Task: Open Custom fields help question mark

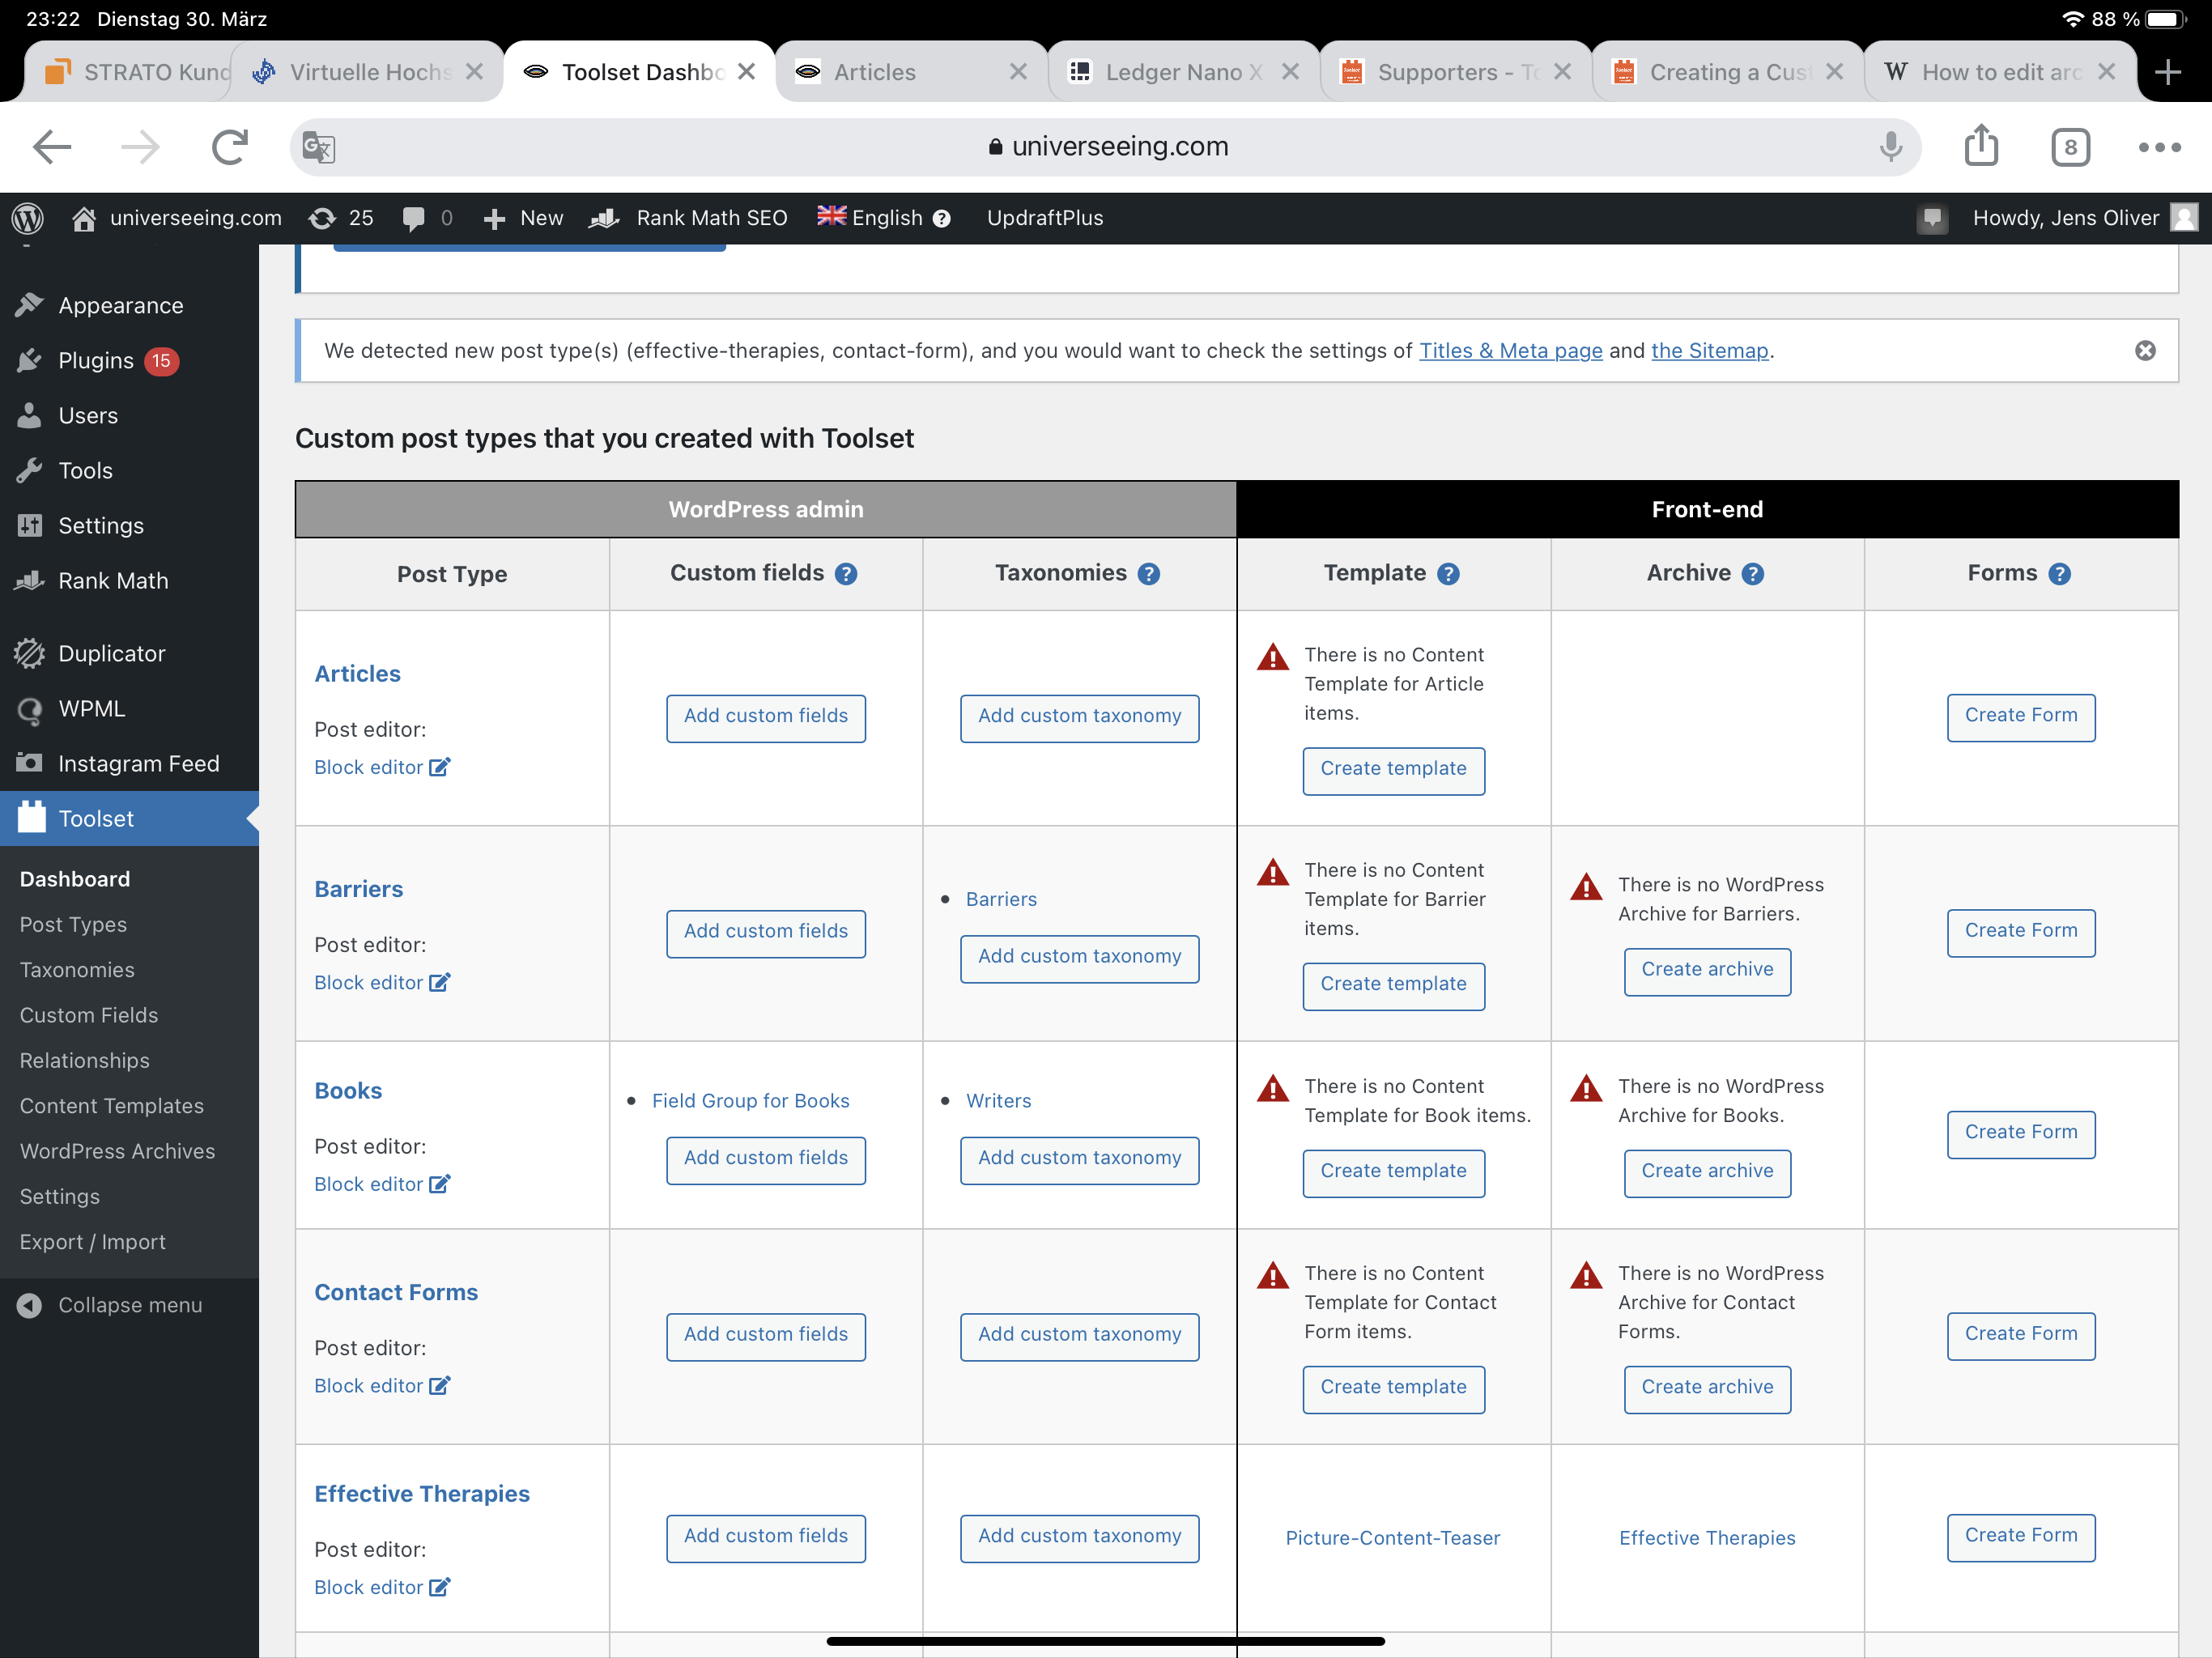Action: point(846,574)
